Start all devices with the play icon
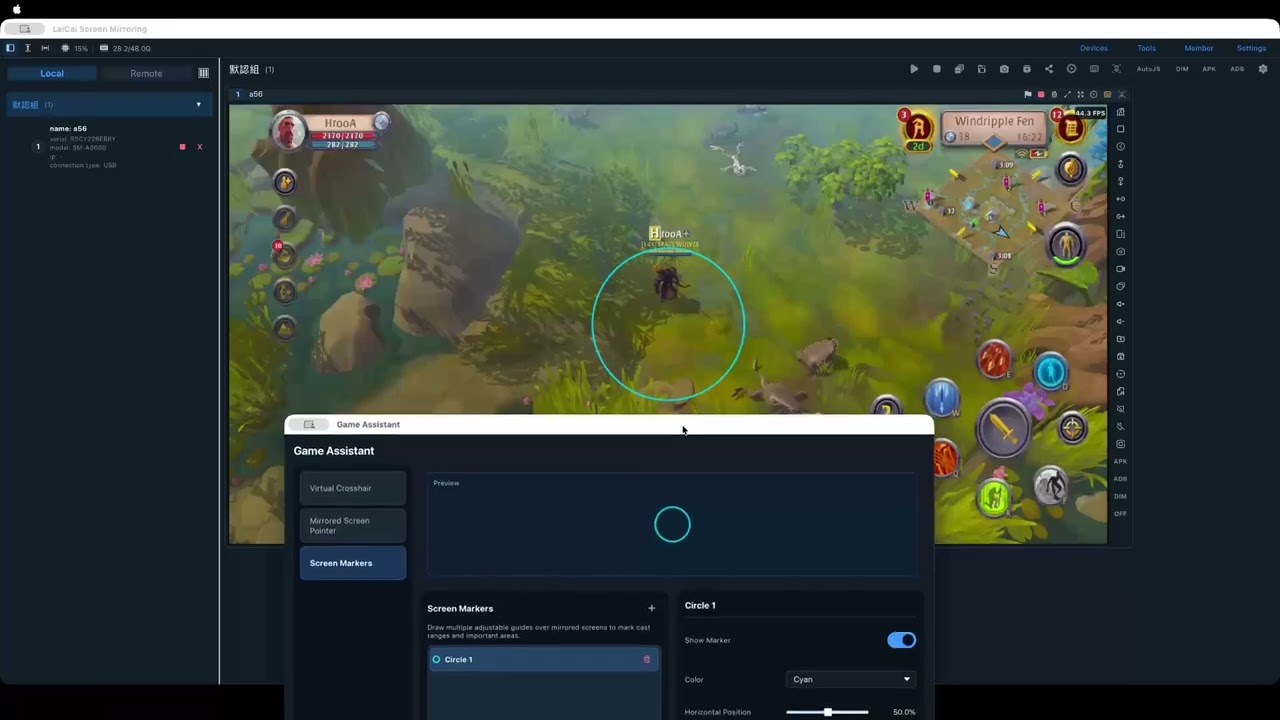The width and height of the screenshot is (1280, 720). pyautogui.click(x=914, y=69)
